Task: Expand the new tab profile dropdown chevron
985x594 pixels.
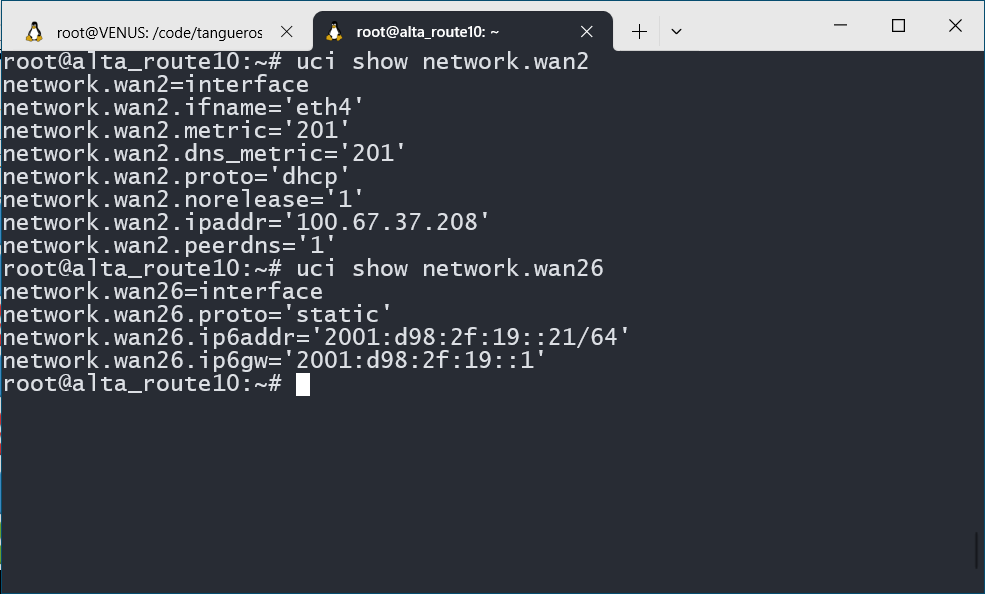Action: coord(676,32)
